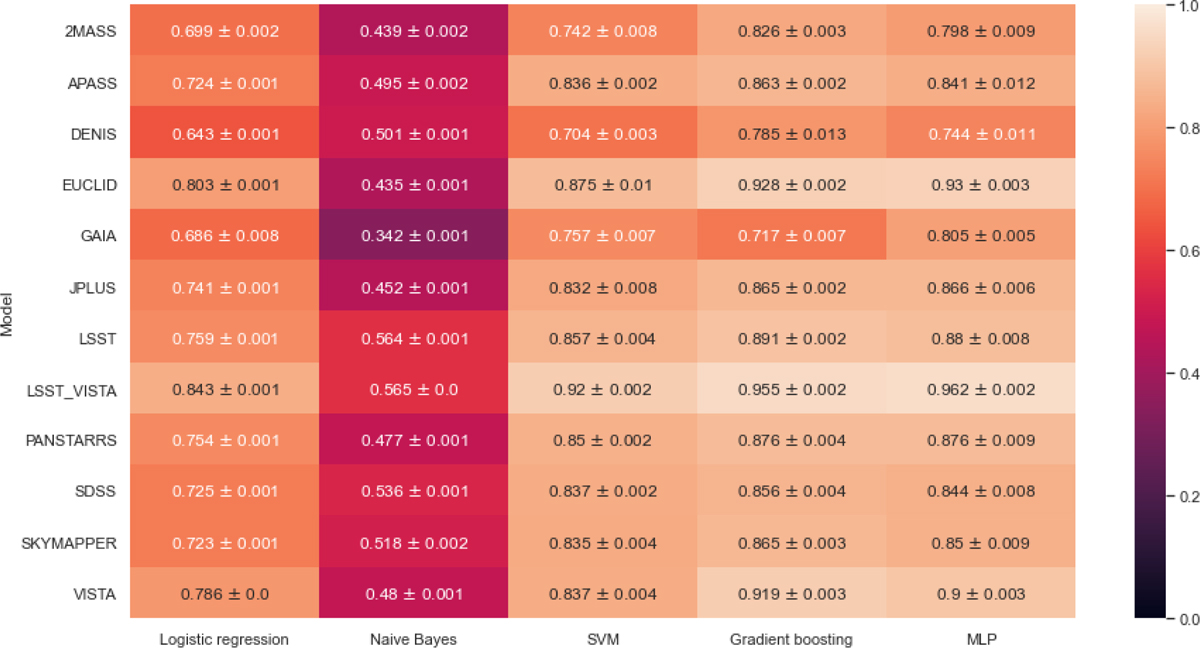Click the EUCLID MLP cell showing 0.93
Image resolution: width=1200 pixels, height=648 pixels.
pyautogui.click(x=980, y=185)
